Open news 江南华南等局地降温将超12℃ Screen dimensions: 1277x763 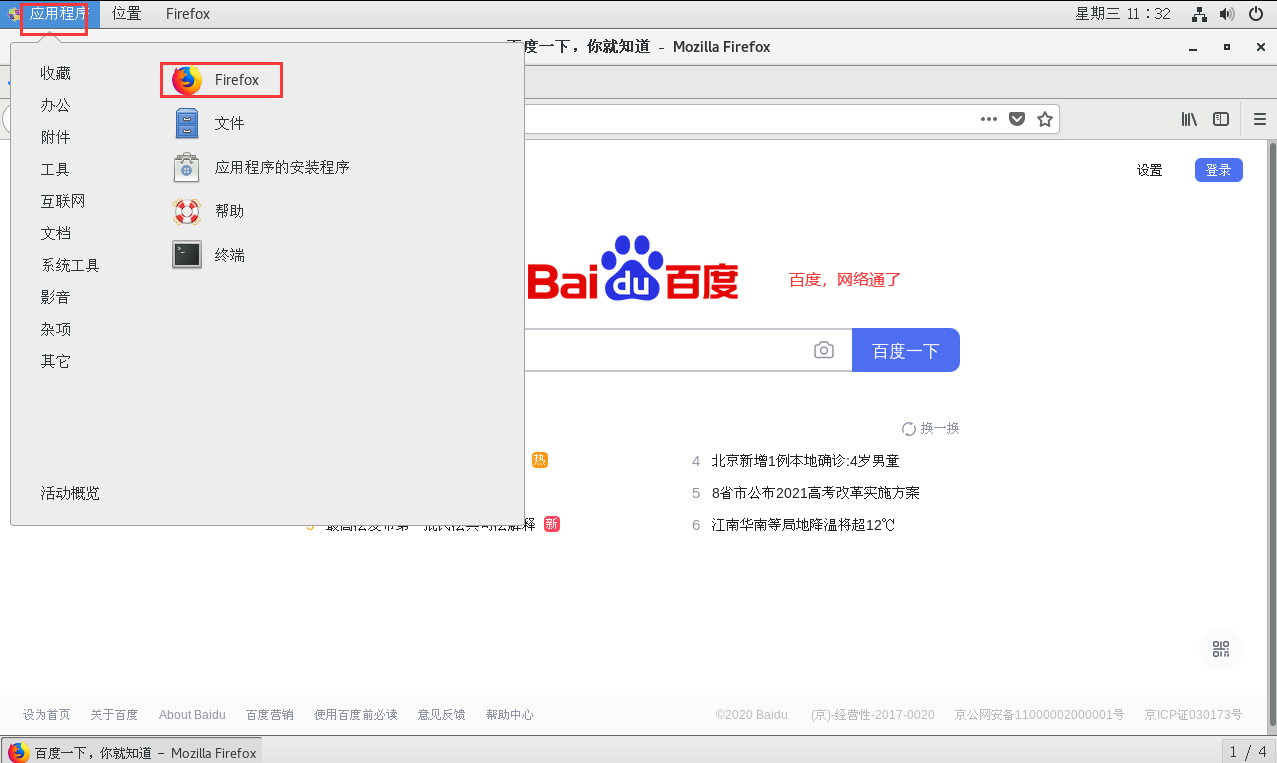(x=803, y=525)
